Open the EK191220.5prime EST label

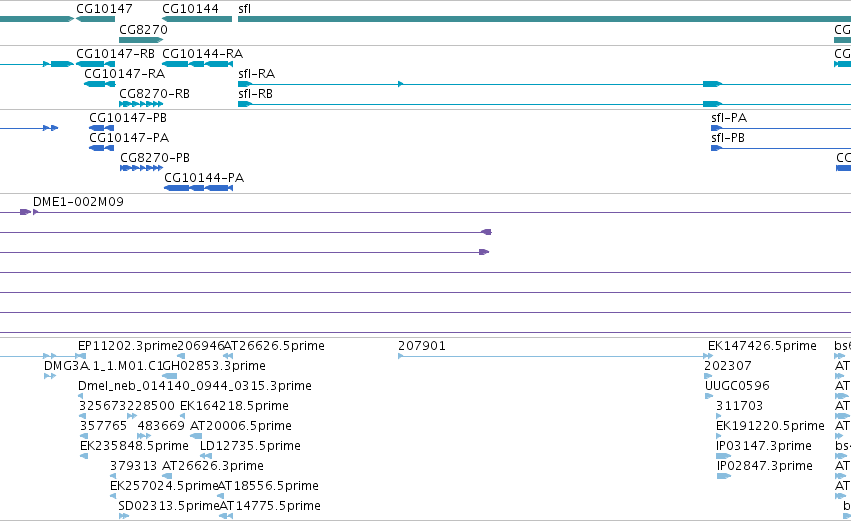tap(770, 425)
